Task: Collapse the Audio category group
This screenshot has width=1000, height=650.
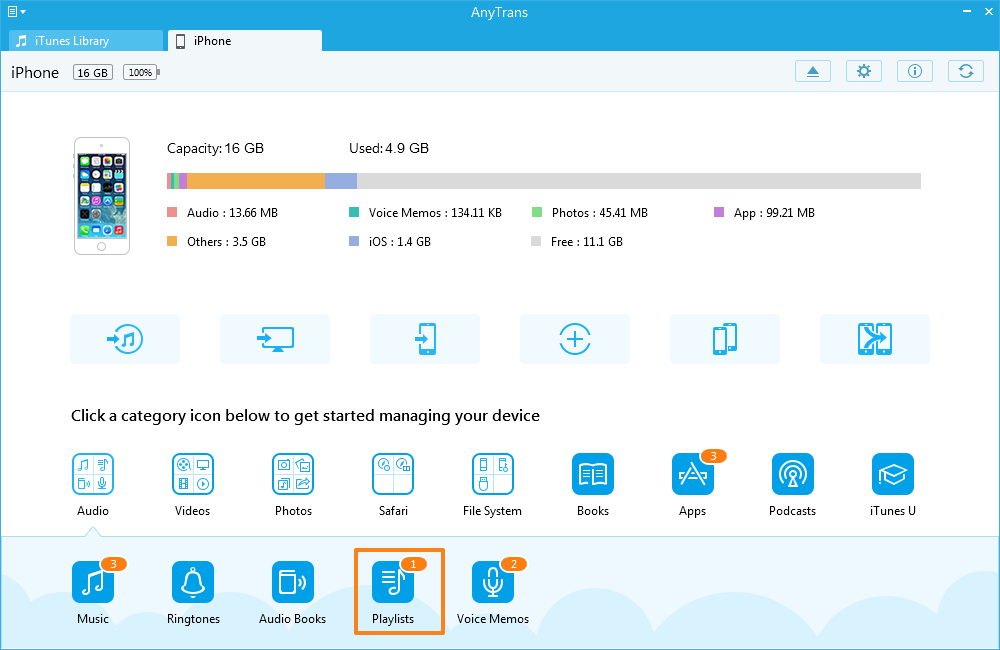Action: pos(93,474)
